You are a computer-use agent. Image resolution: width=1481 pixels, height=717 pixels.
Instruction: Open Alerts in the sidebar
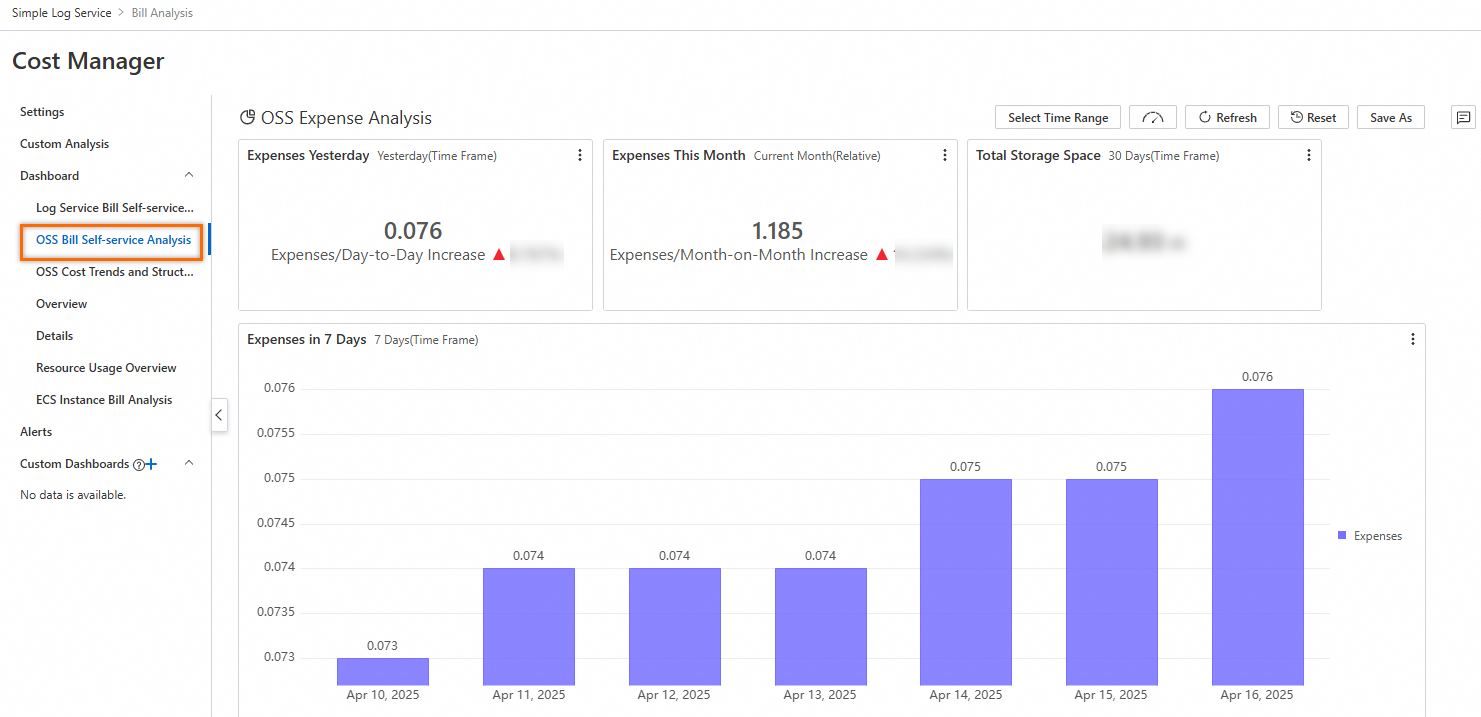[x=36, y=432]
